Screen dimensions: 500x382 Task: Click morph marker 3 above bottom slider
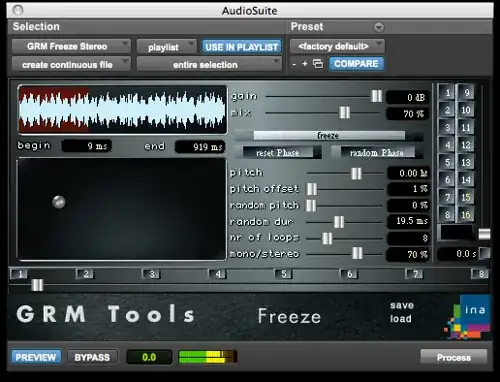(151, 274)
